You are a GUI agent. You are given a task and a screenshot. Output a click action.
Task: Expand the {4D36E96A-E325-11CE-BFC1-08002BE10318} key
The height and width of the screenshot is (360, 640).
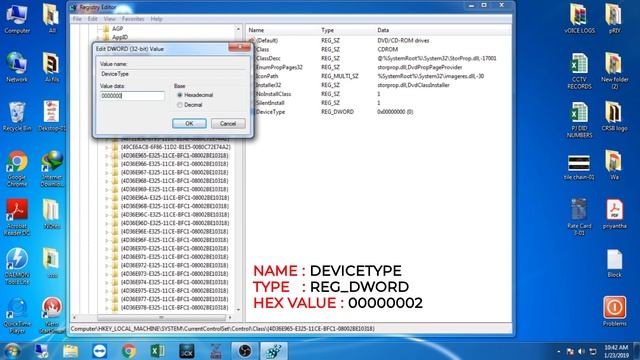point(107,198)
